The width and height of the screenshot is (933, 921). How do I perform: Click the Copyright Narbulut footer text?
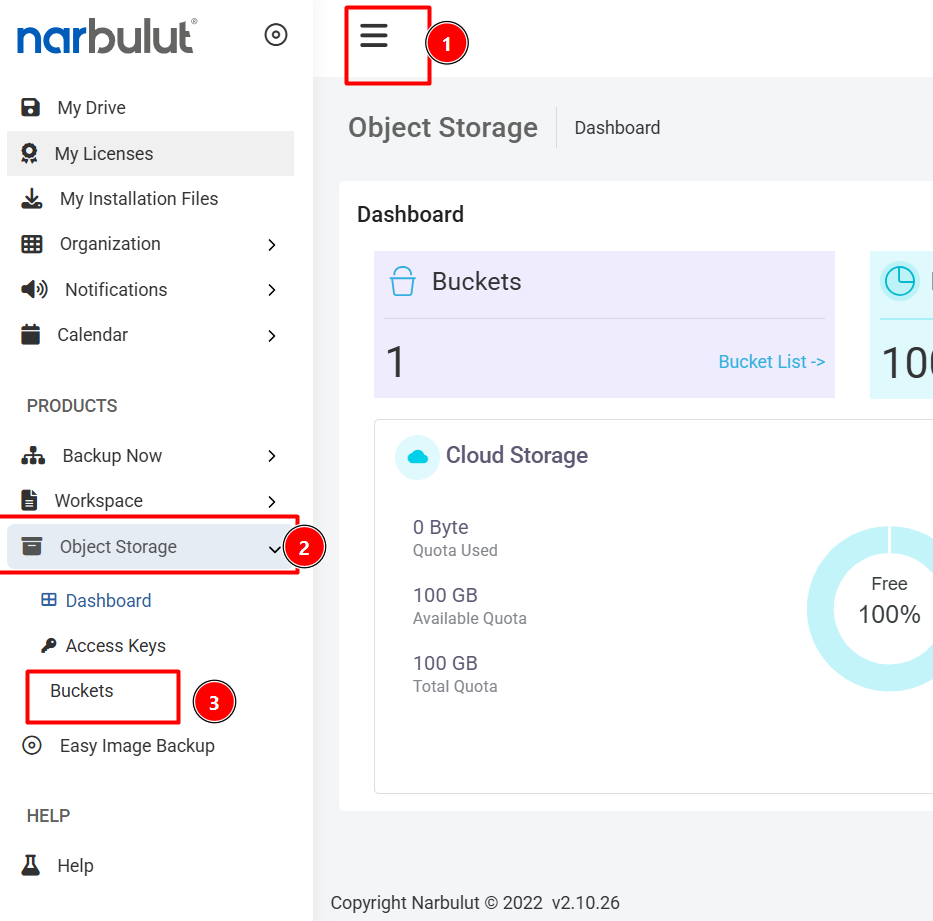(475, 903)
